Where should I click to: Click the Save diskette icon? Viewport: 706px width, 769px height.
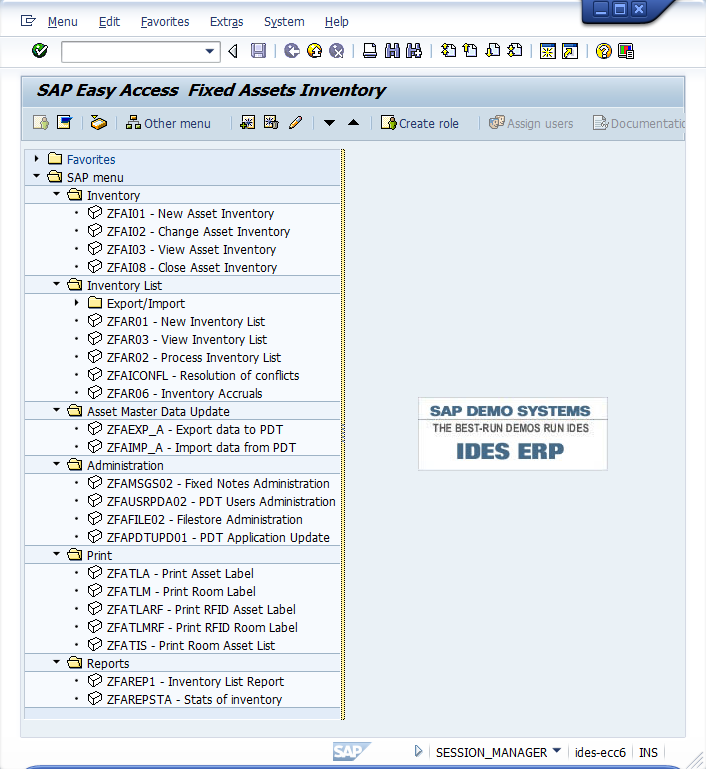(x=258, y=51)
